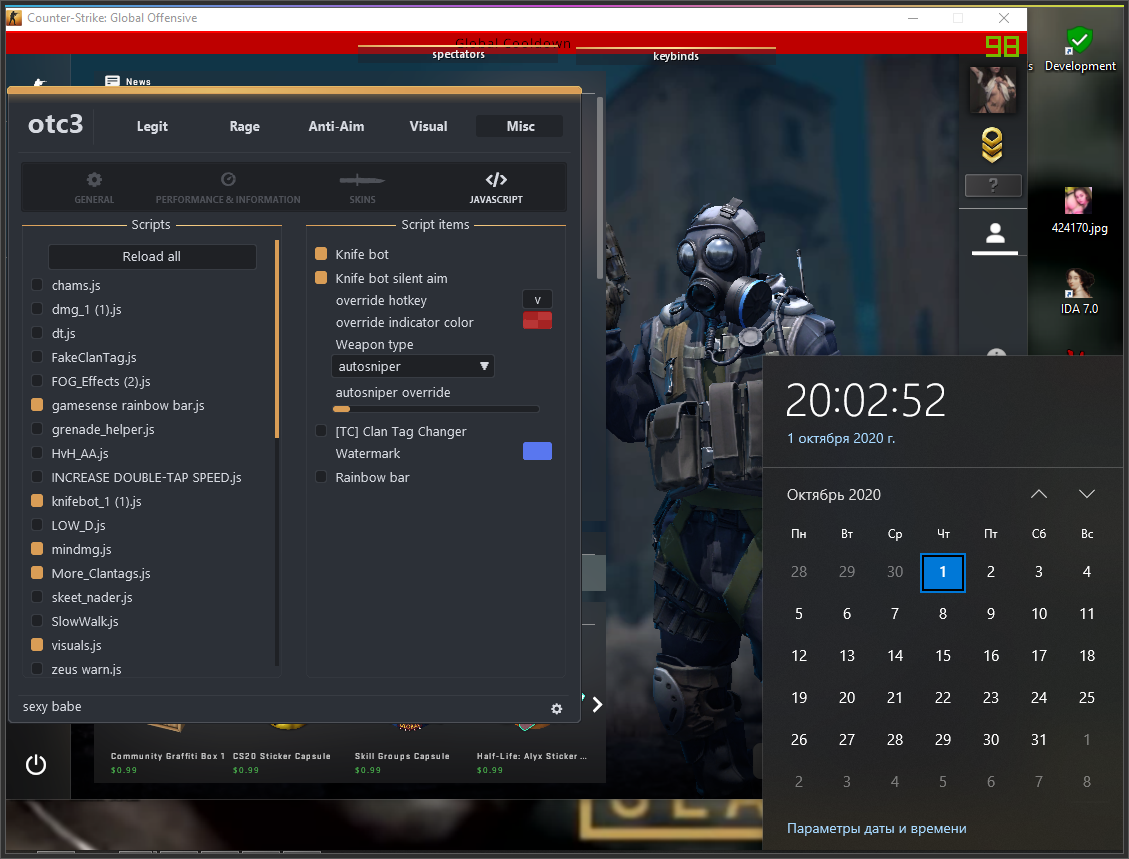Disable gamesense rainbow bar.js script
Viewport: 1129px width, 859px height.
click(37, 405)
